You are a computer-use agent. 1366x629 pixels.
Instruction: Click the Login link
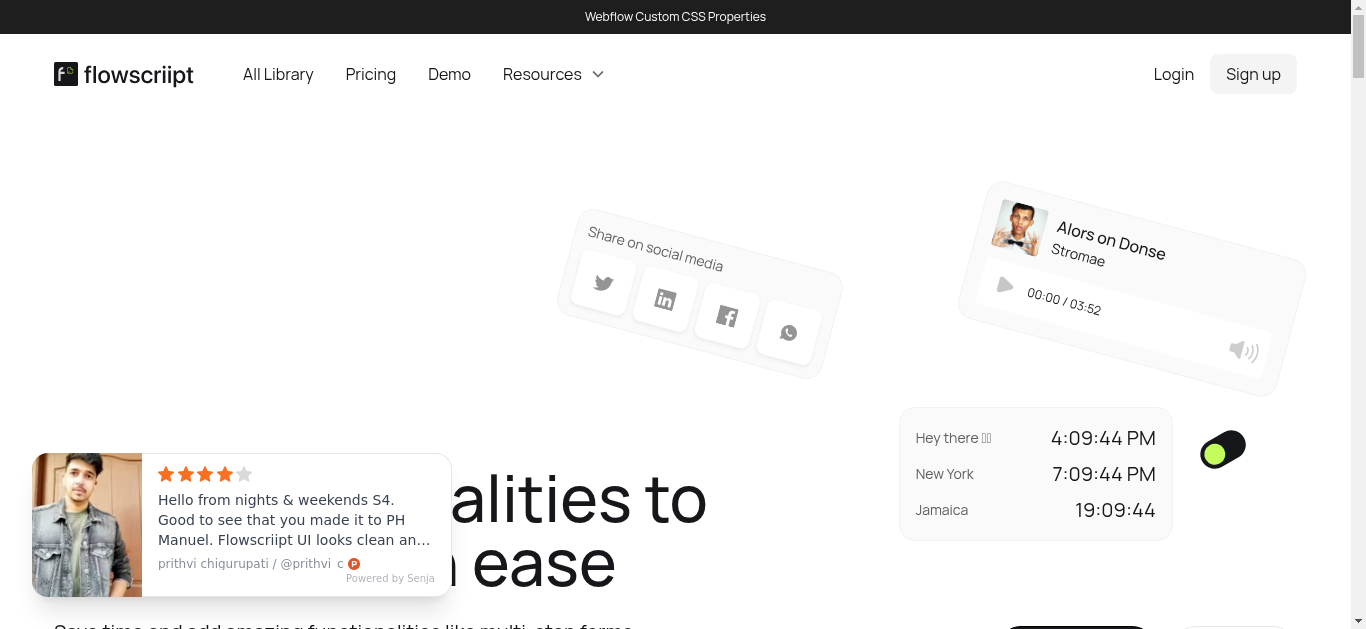[x=1173, y=74]
